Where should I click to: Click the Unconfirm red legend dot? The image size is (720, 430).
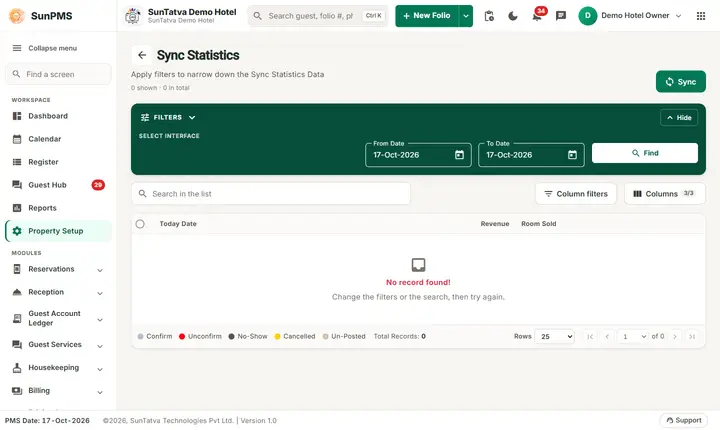coord(182,336)
